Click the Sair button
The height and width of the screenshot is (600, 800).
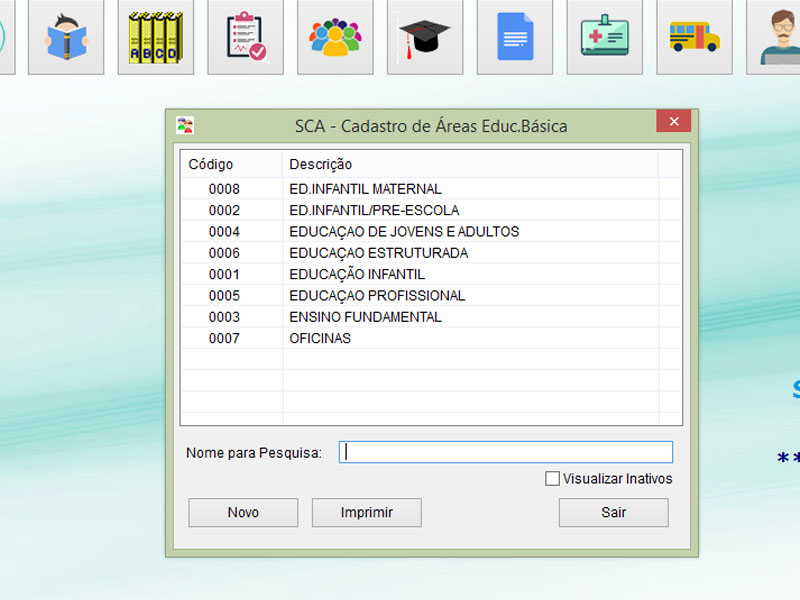[613, 513]
